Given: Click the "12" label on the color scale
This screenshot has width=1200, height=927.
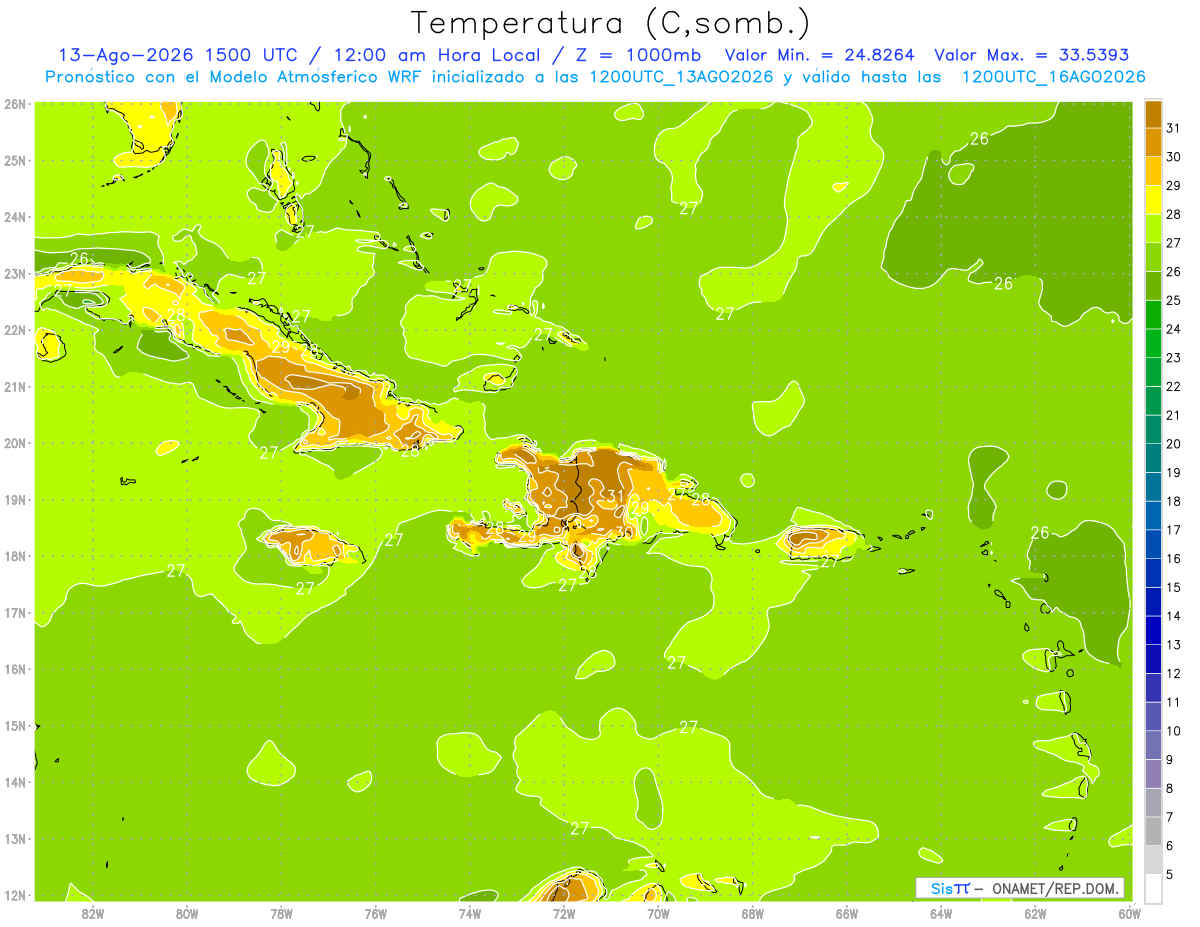Looking at the screenshot, I should pyautogui.click(x=1174, y=673).
